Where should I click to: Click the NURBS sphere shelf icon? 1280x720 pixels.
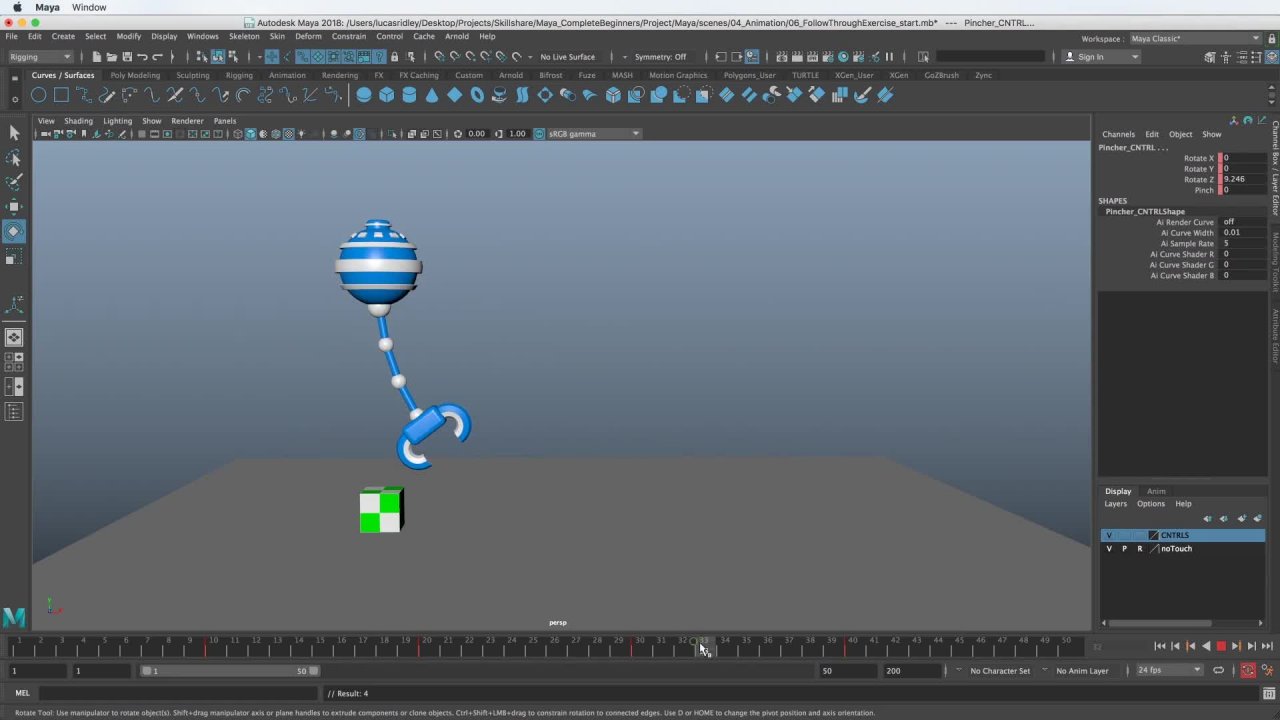(x=364, y=95)
